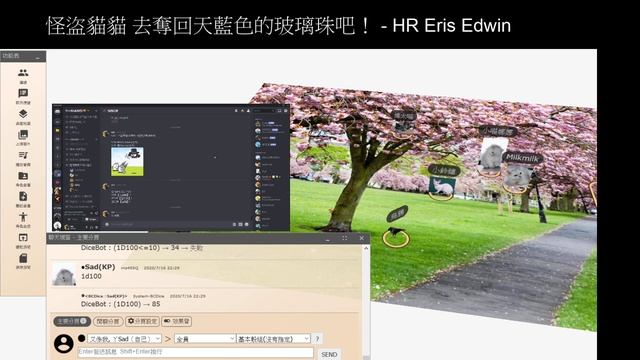Click the Sad(KP) sender name in the chat log
This screenshot has height=360, width=640.
(x=98, y=267)
